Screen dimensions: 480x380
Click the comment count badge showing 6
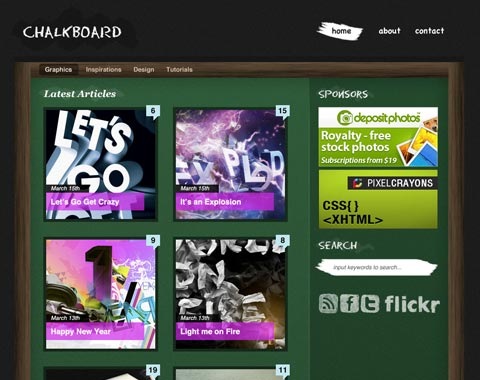[153, 111]
